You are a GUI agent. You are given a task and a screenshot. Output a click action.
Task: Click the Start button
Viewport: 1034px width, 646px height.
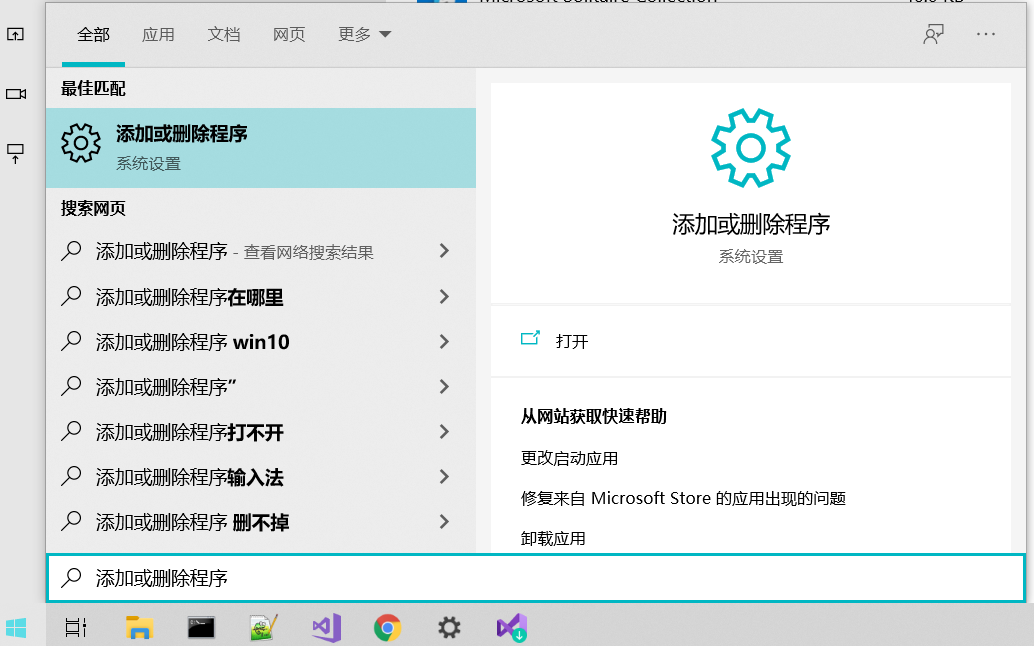pyautogui.click(x=14, y=627)
